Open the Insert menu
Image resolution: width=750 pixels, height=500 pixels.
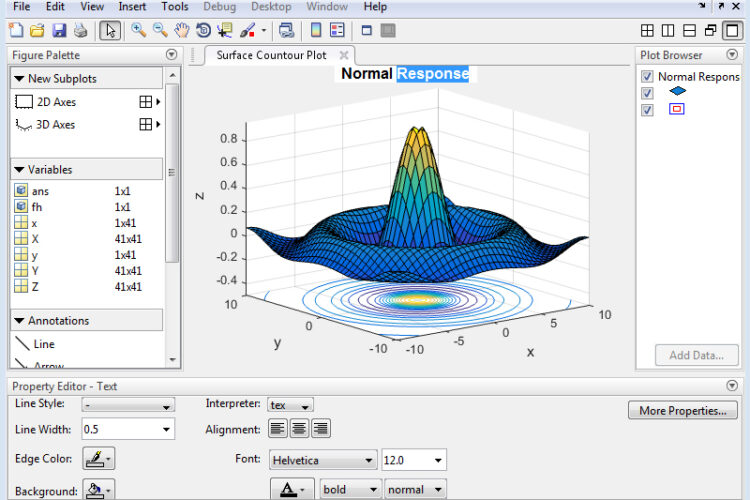[132, 7]
